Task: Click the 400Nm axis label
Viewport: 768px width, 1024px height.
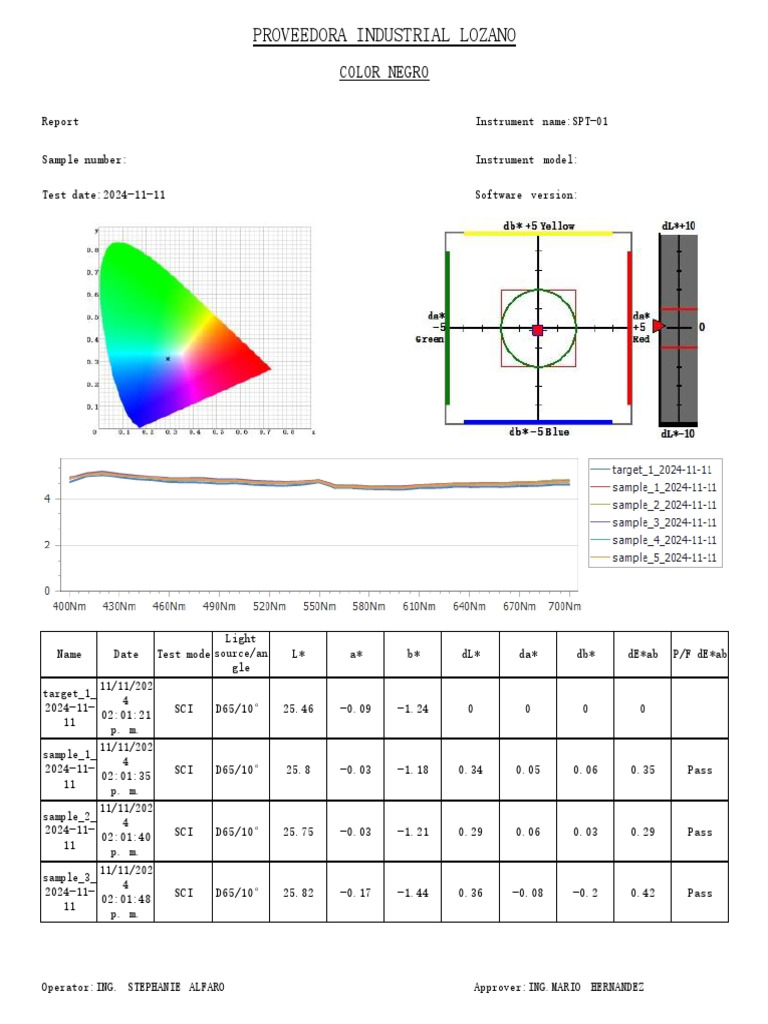Action: (69, 606)
